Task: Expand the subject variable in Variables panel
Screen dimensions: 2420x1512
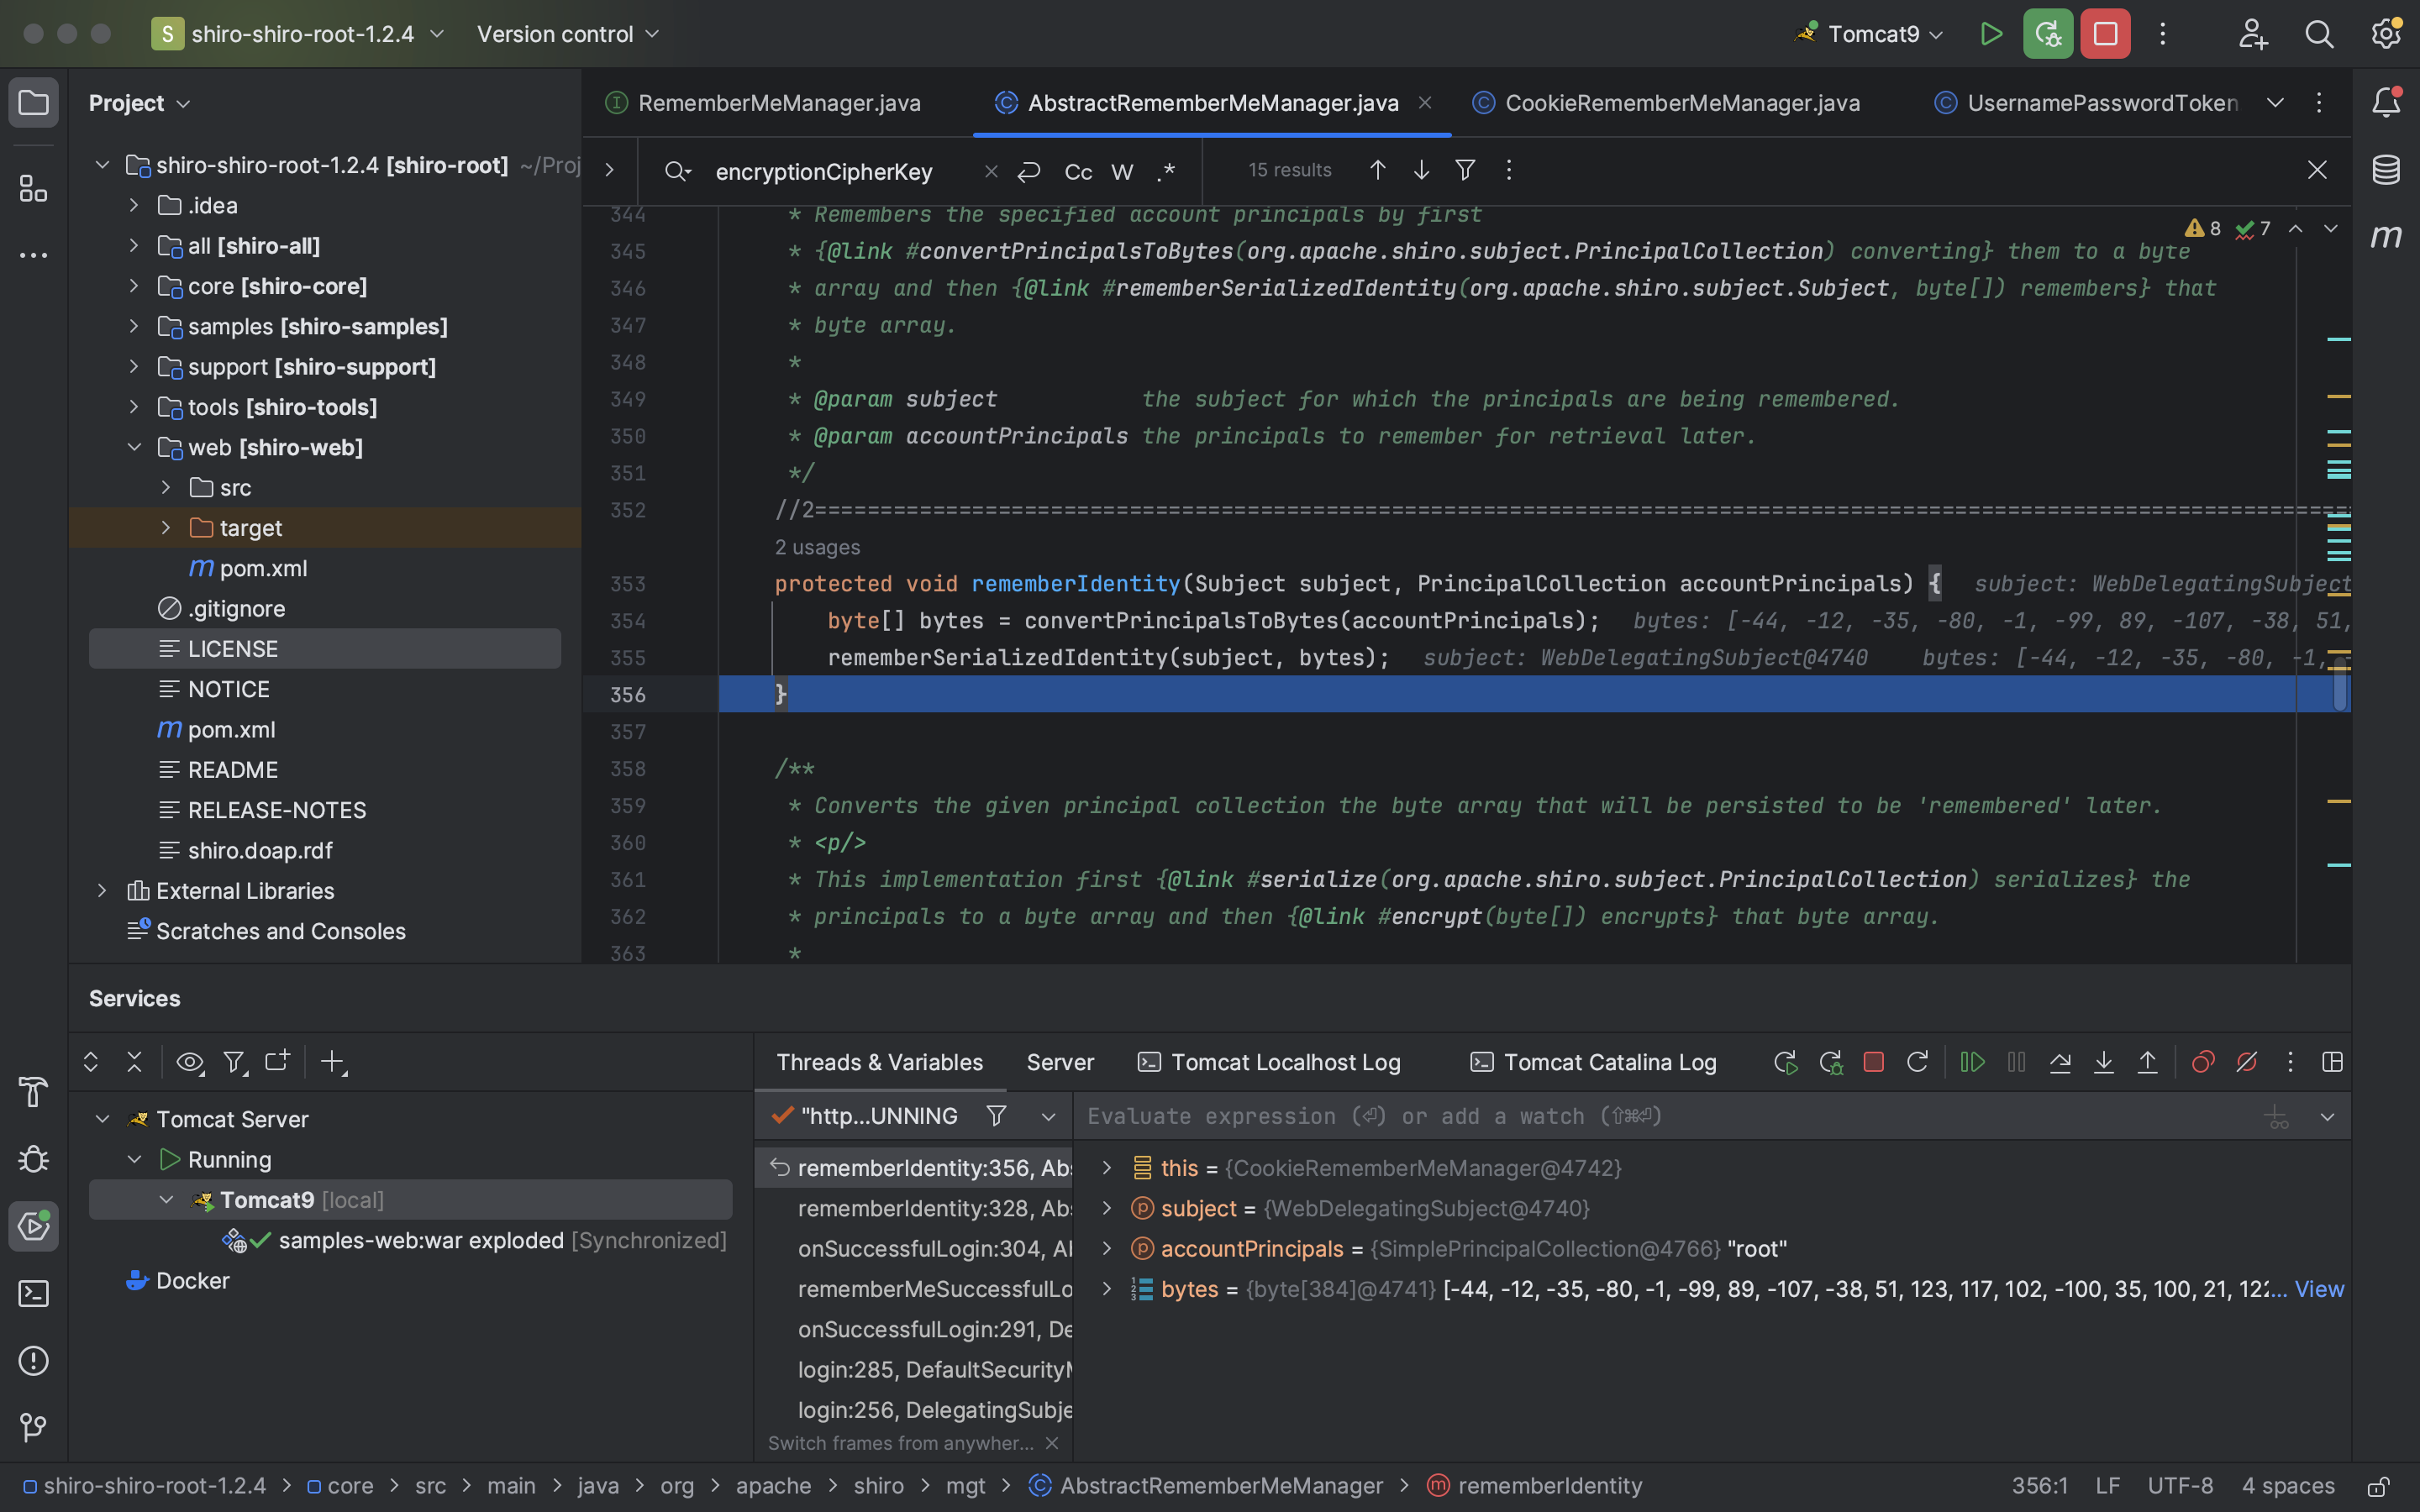Action: pos(1105,1209)
